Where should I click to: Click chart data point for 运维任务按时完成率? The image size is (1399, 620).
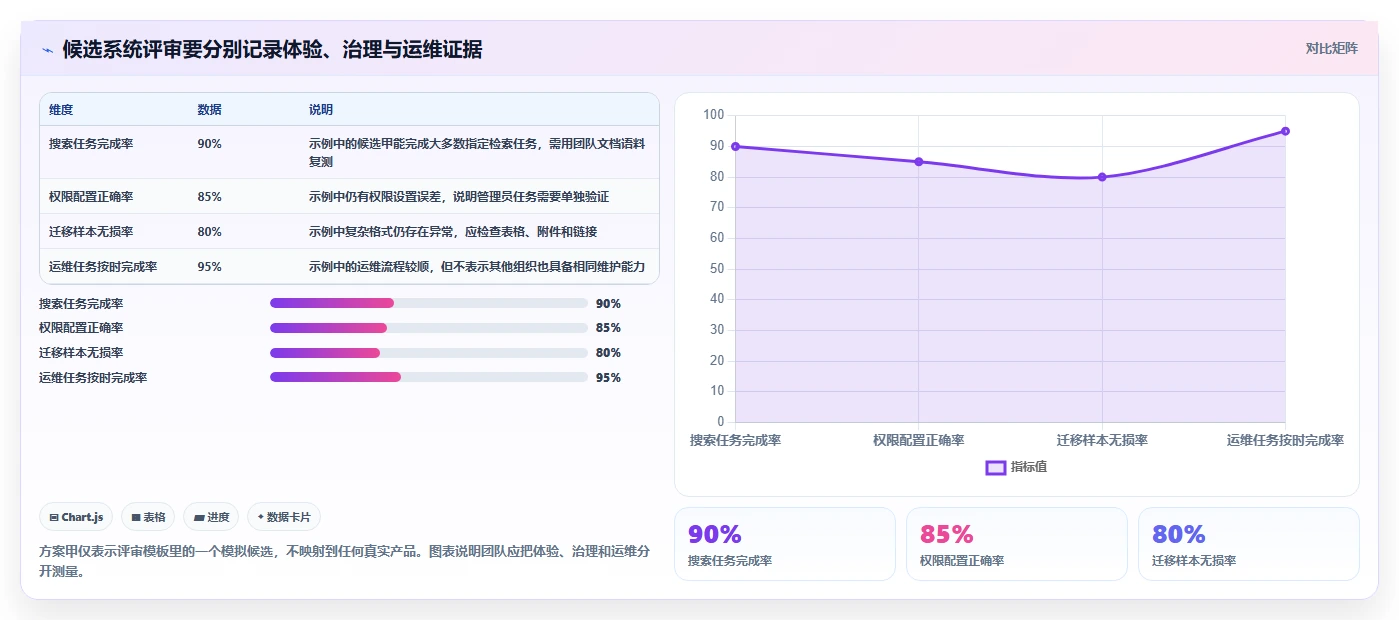click(1285, 131)
